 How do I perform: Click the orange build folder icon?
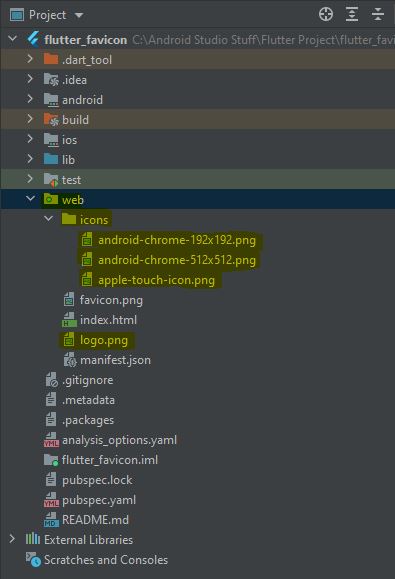tap(51, 119)
